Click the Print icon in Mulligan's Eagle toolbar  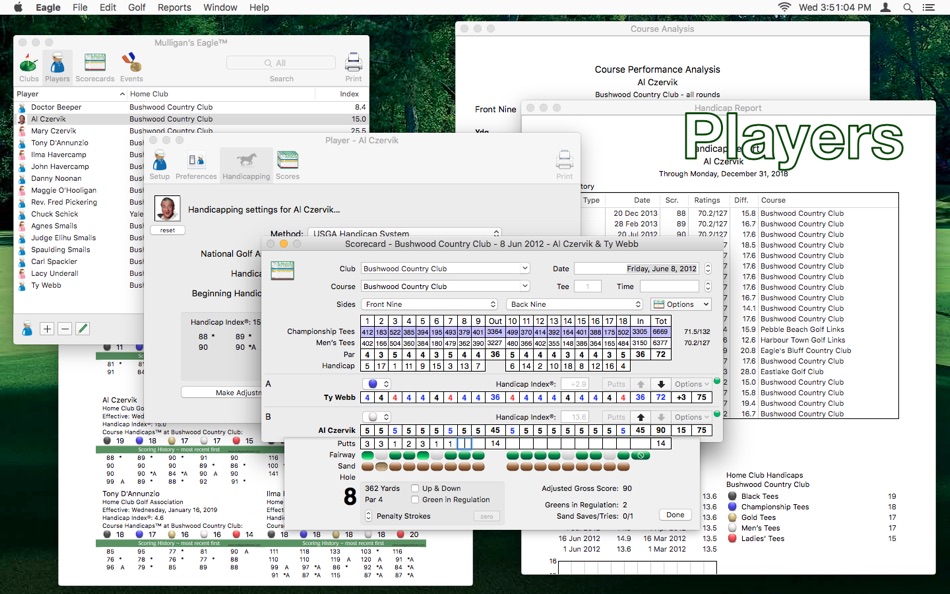pyautogui.click(x=353, y=60)
